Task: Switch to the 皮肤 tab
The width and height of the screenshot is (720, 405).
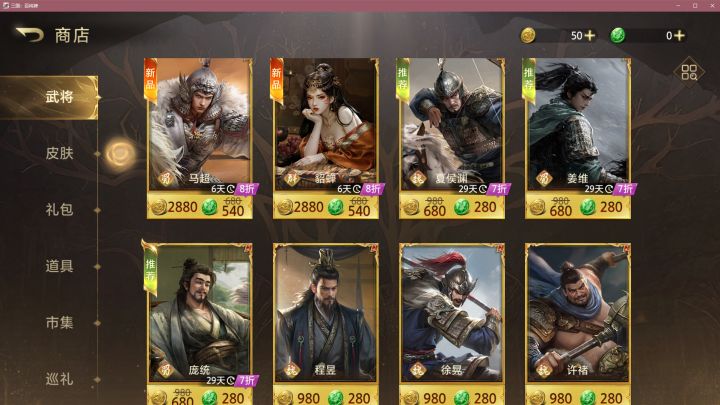Action: 59,153
